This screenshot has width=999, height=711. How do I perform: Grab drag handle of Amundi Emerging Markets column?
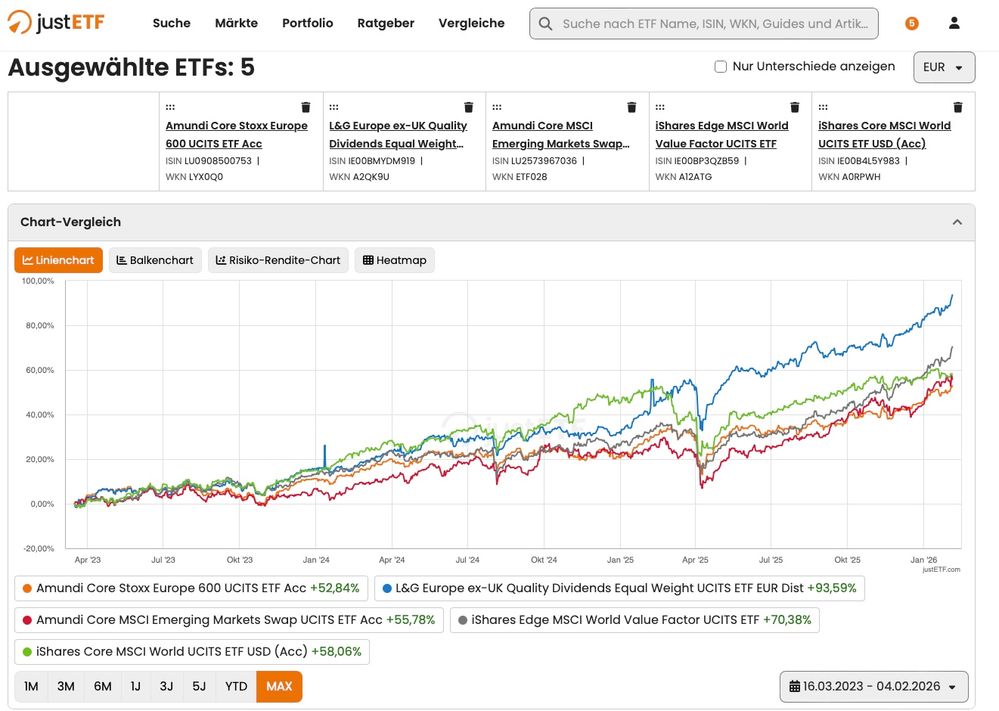click(x=497, y=107)
